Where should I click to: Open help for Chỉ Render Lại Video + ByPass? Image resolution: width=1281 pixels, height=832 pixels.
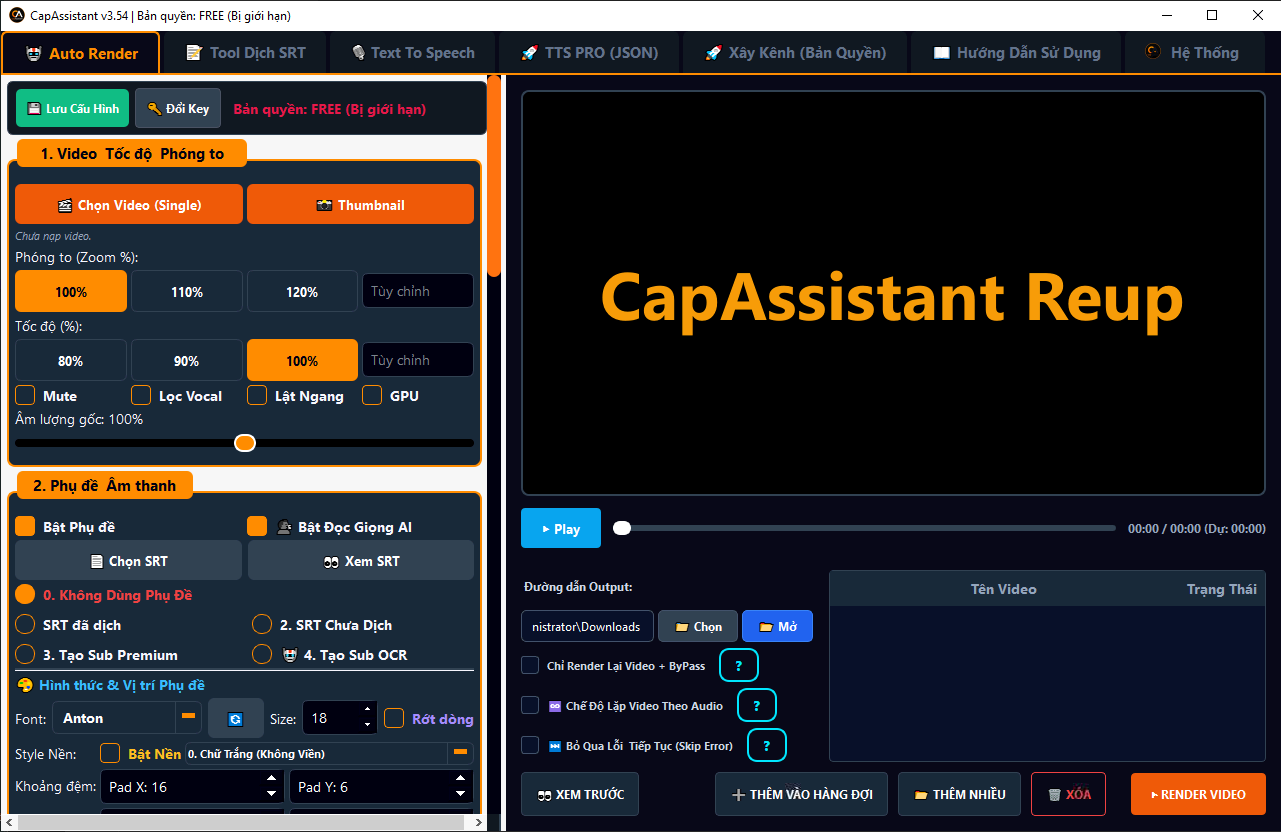(x=739, y=665)
